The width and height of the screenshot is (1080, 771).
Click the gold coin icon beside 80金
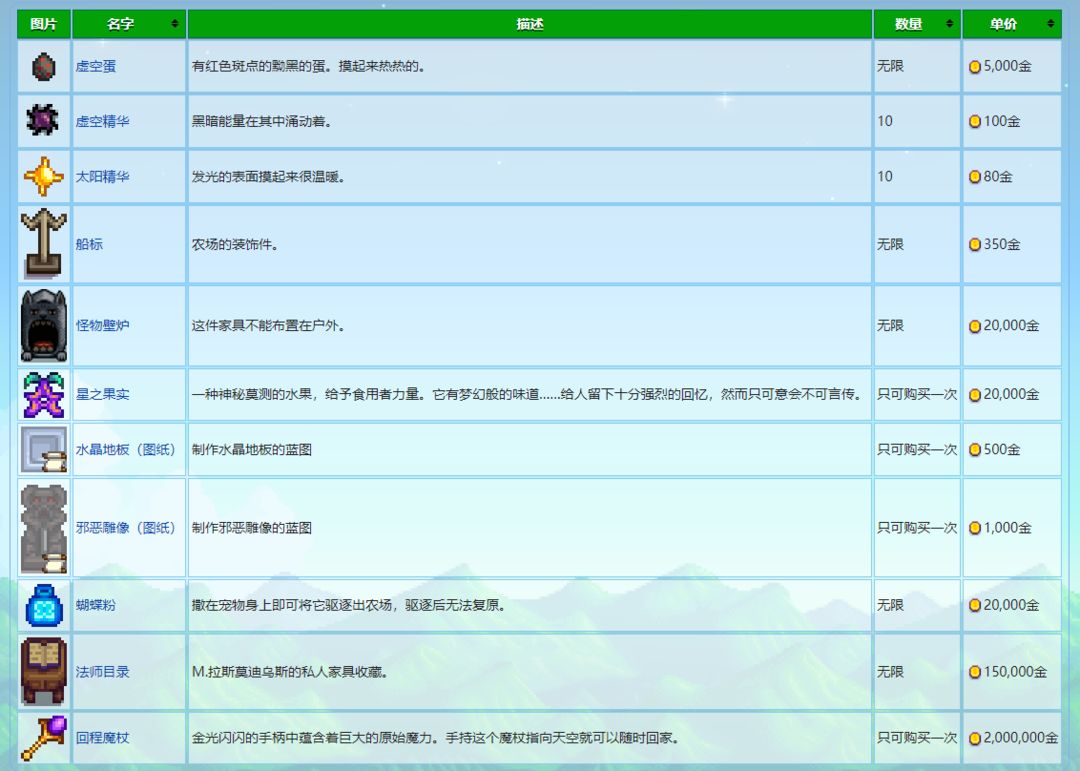[x=975, y=177]
